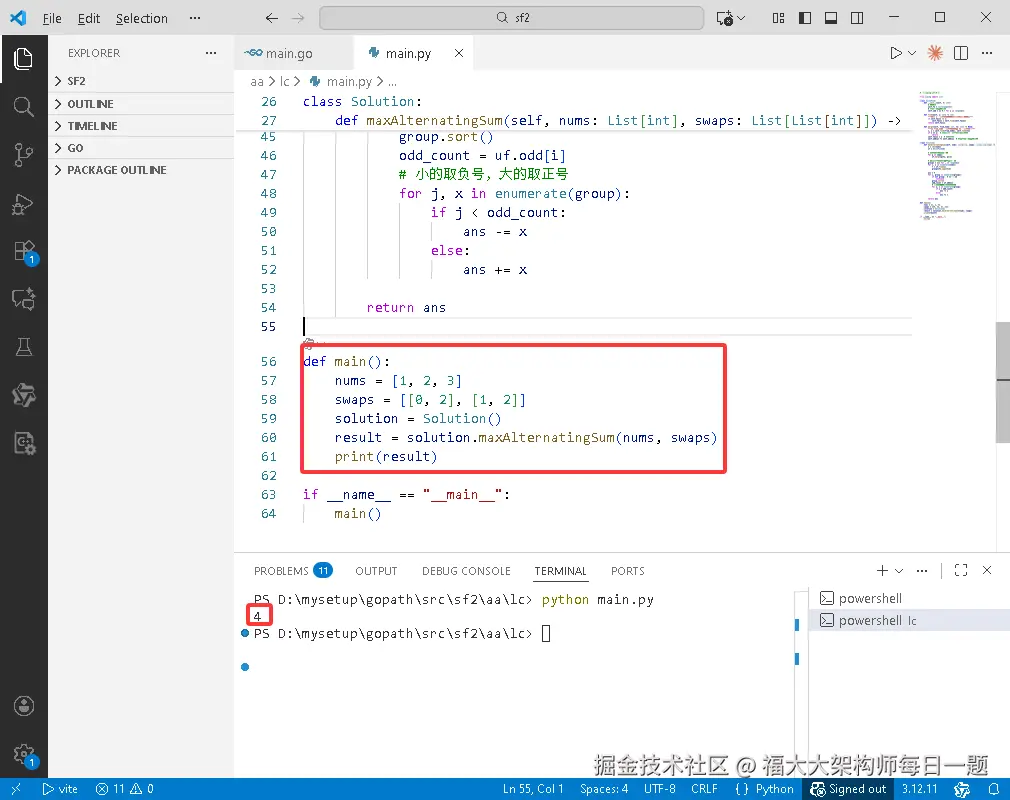
Task: Switch to the DEBUG CONSOLE tab
Action: (x=466, y=571)
